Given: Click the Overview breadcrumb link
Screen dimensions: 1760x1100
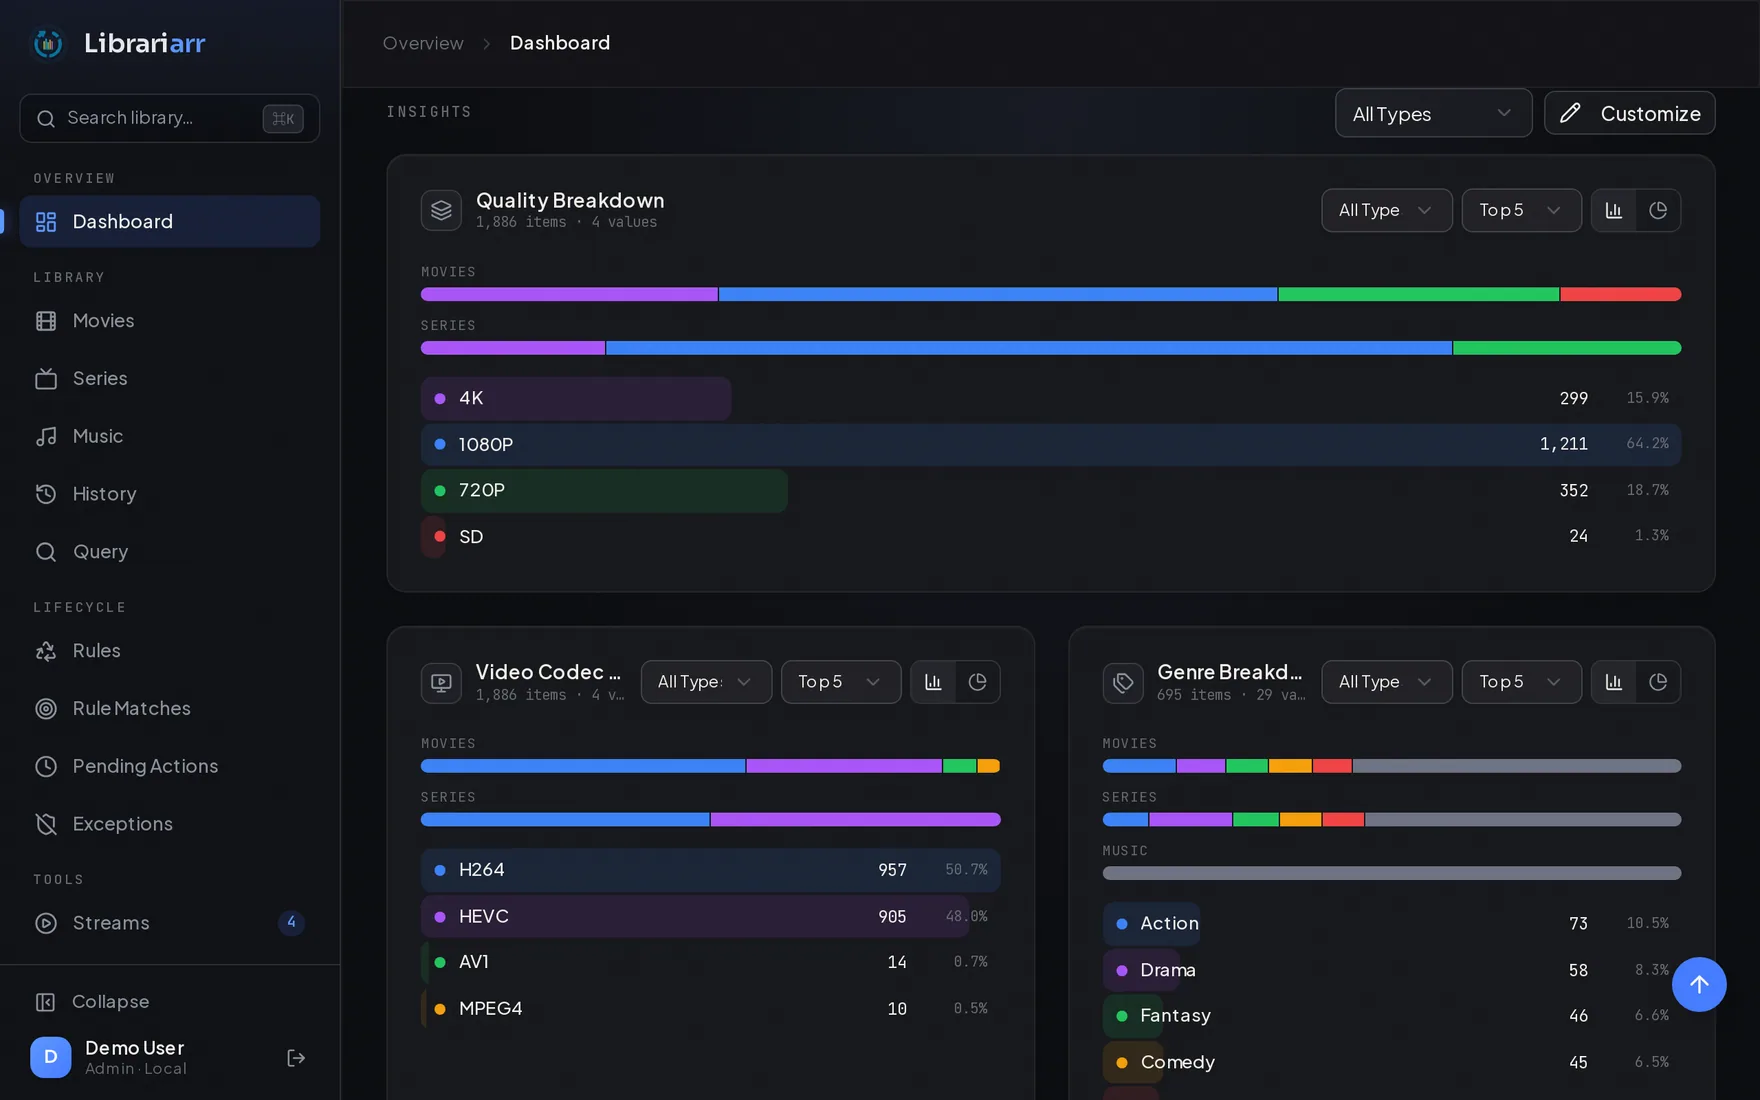Looking at the screenshot, I should [x=423, y=43].
